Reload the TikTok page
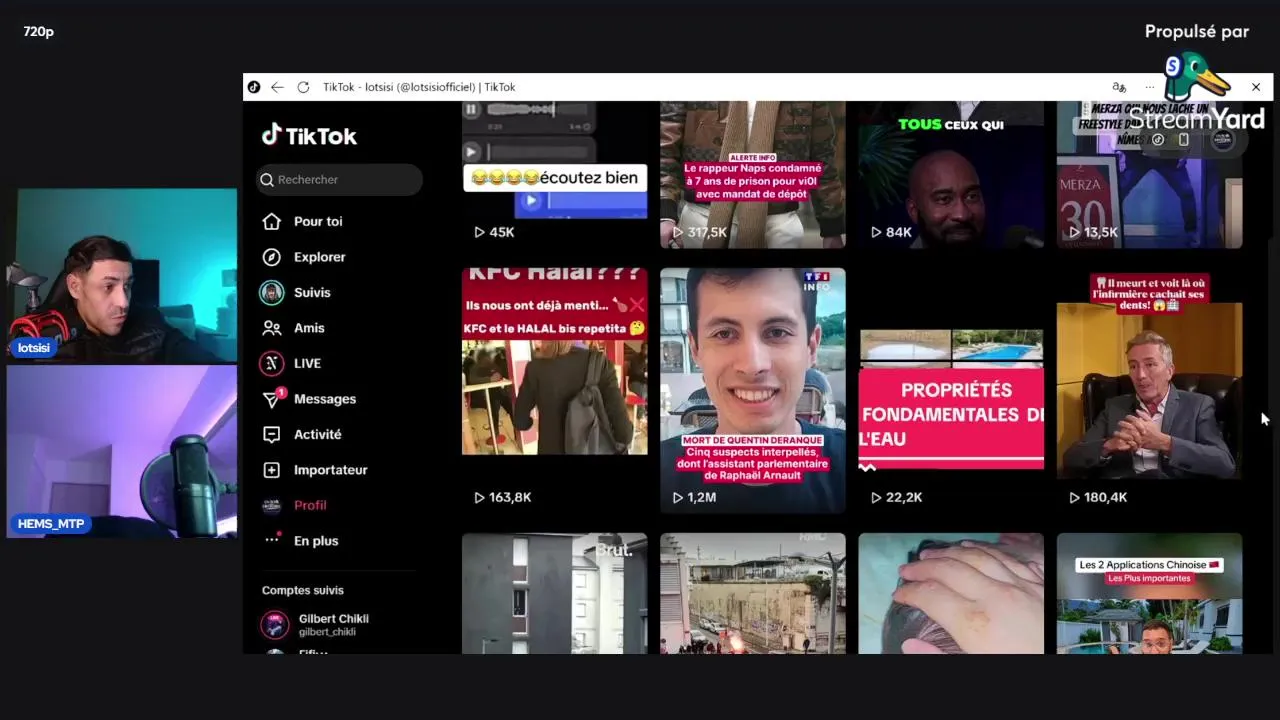The image size is (1280, 720). [303, 87]
